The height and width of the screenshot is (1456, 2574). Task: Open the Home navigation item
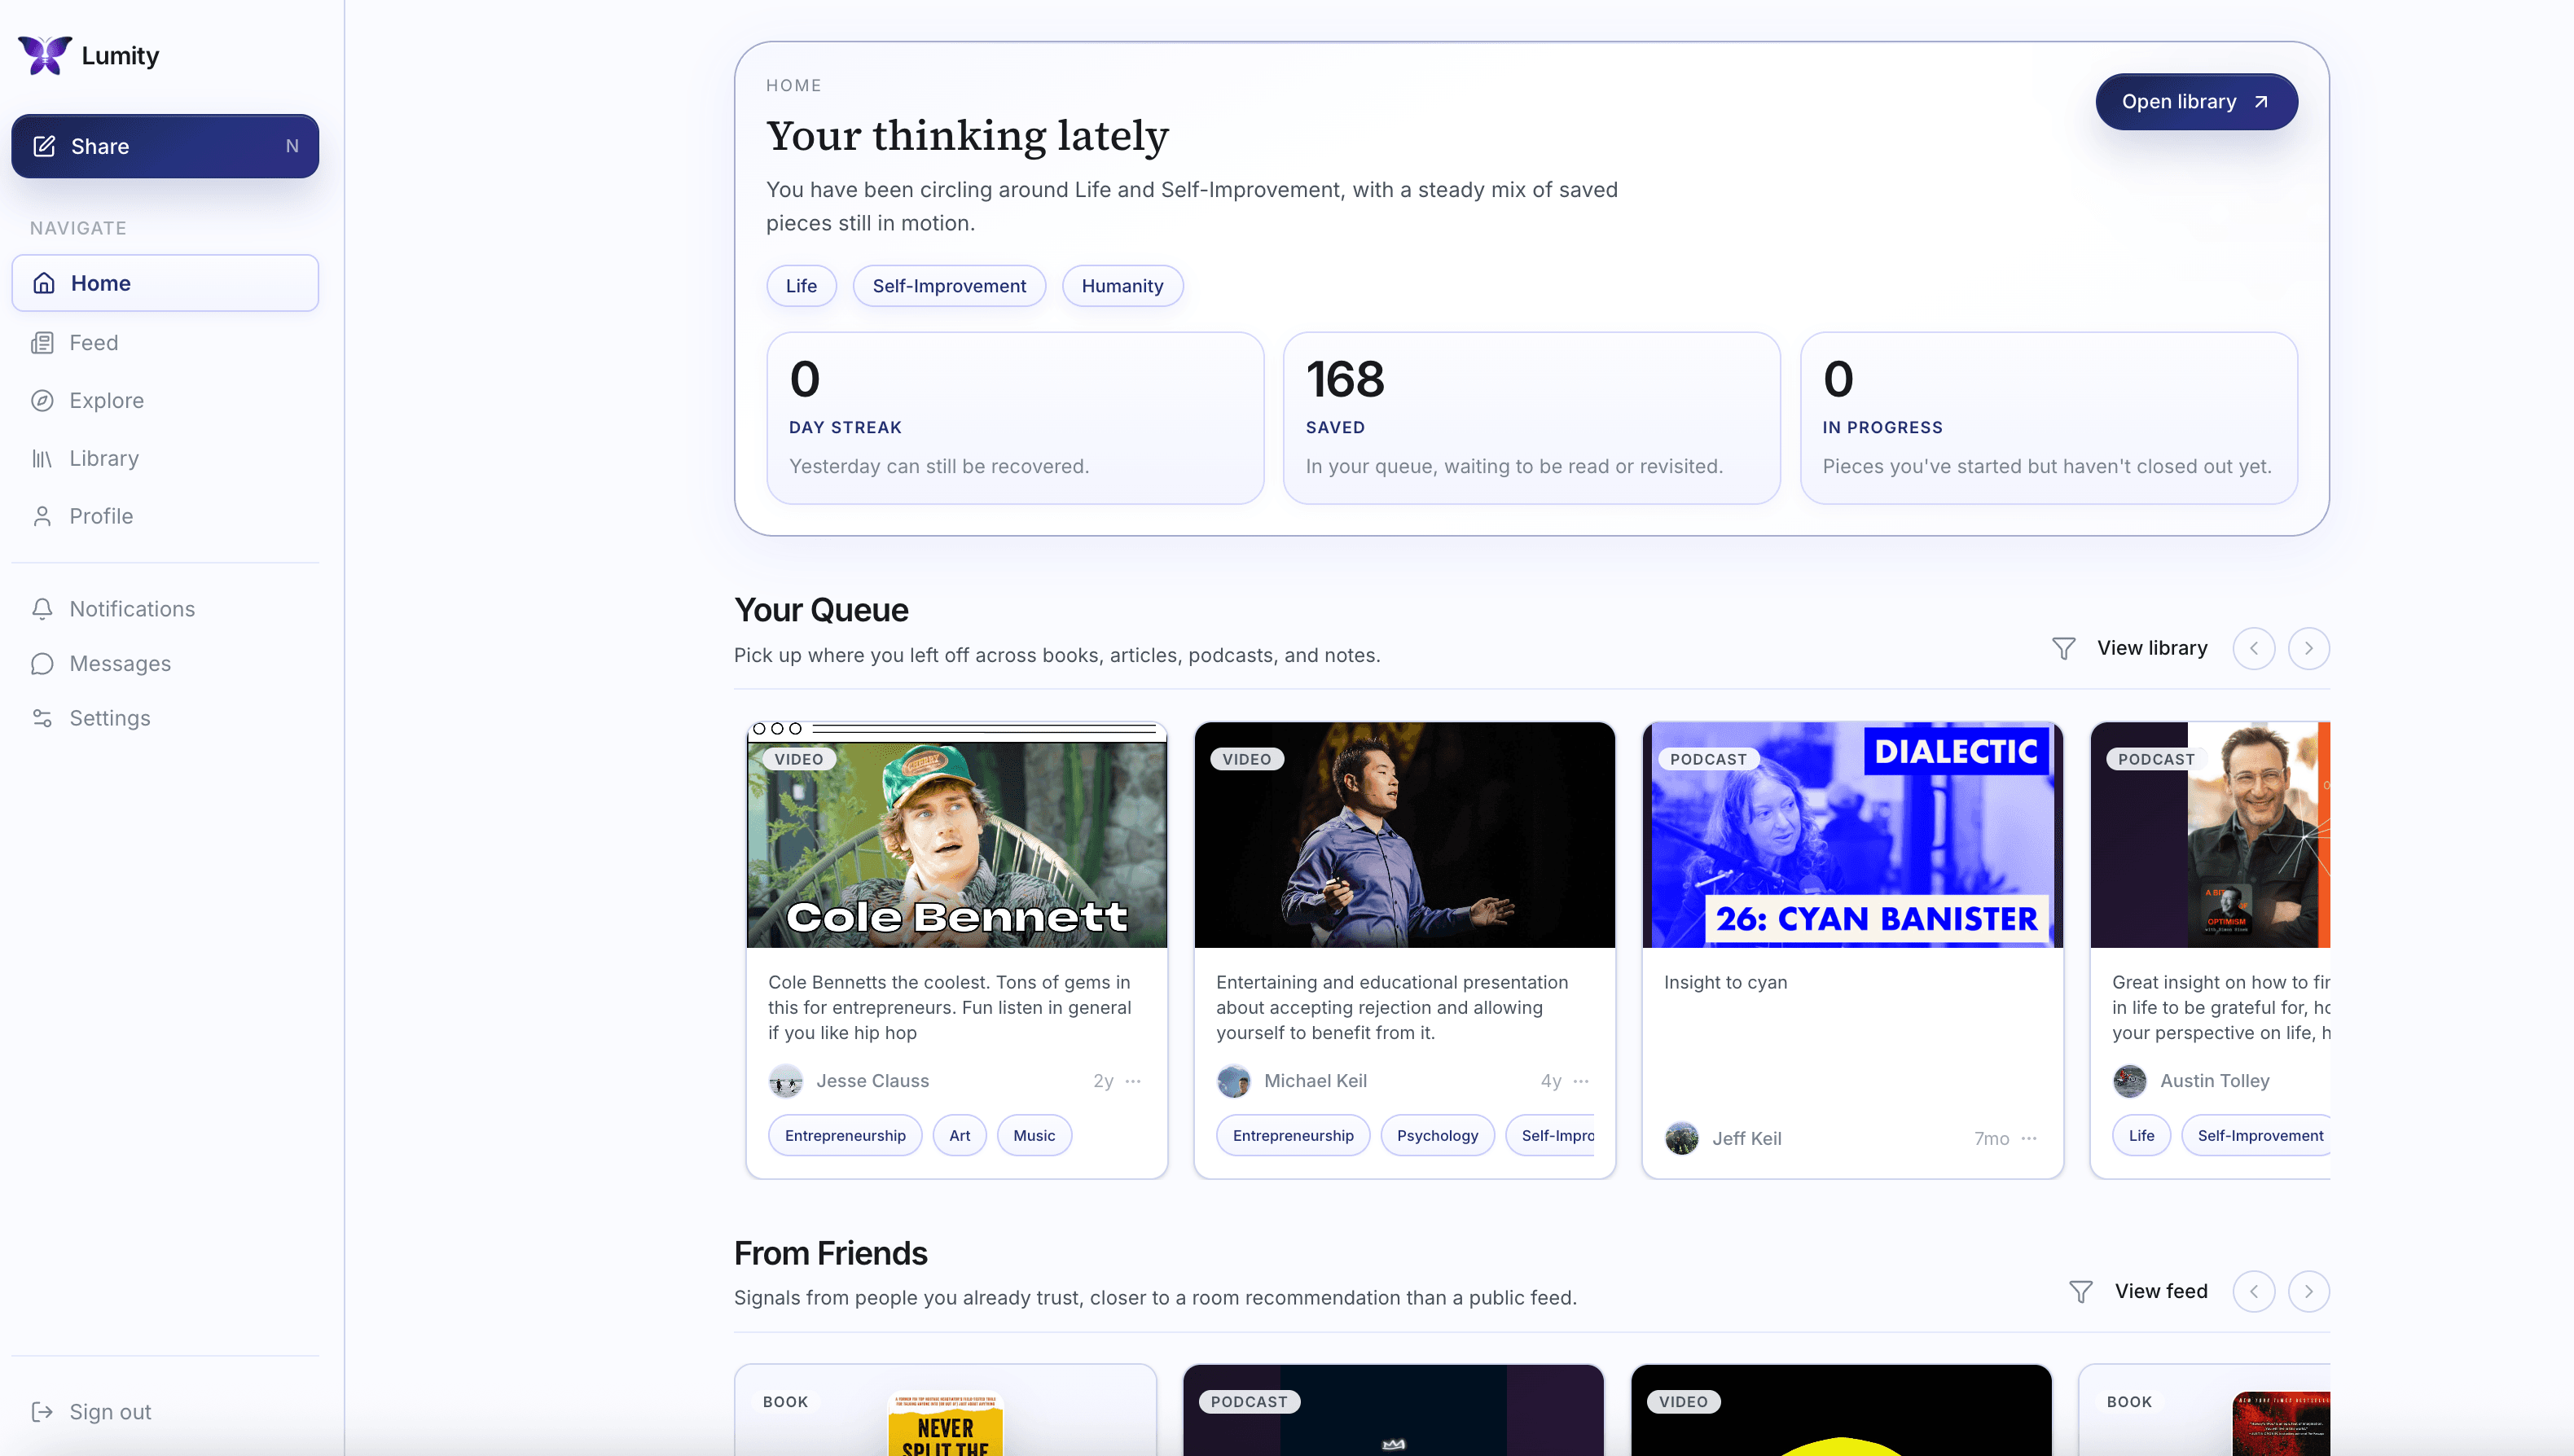[165, 283]
